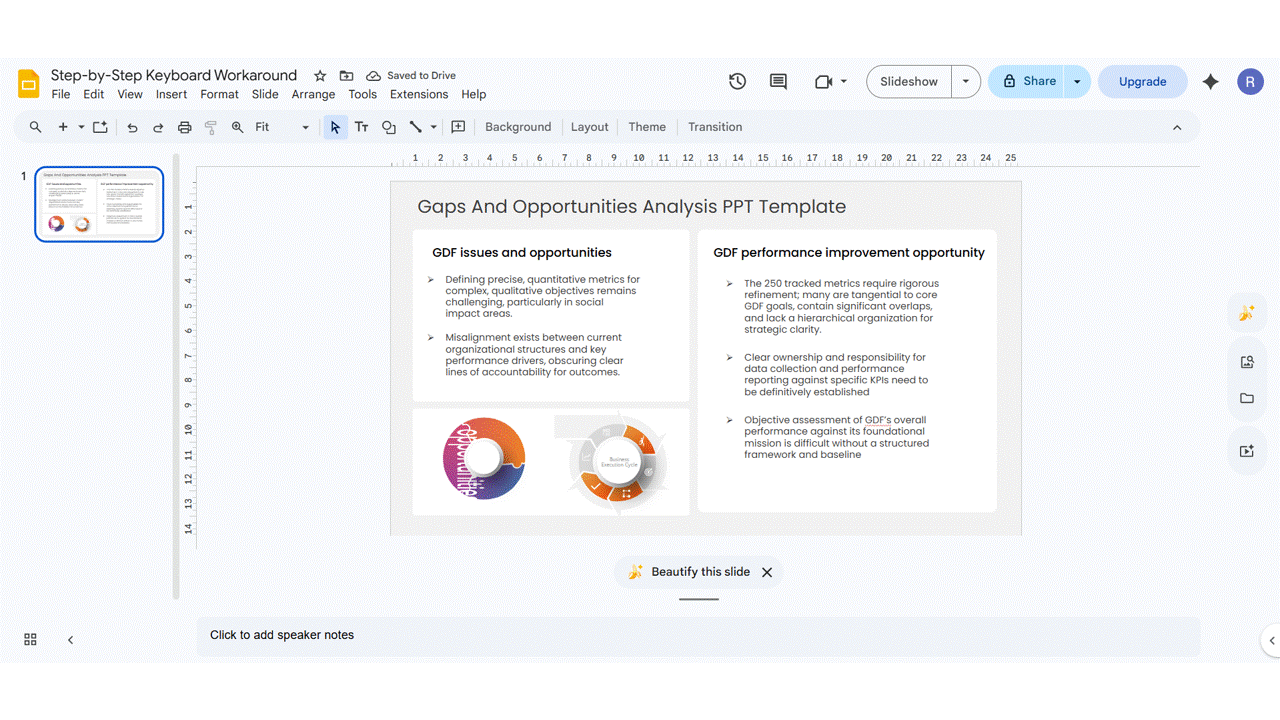Open the Shape tool
Screen dimensions: 1280x720
click(389, 127)
